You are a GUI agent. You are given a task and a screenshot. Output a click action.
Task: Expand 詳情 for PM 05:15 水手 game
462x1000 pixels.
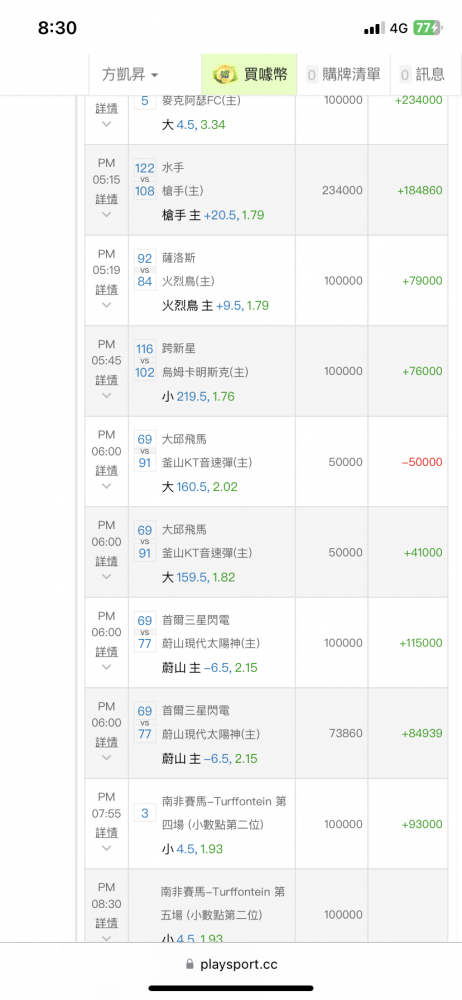[x=107, y=200]
